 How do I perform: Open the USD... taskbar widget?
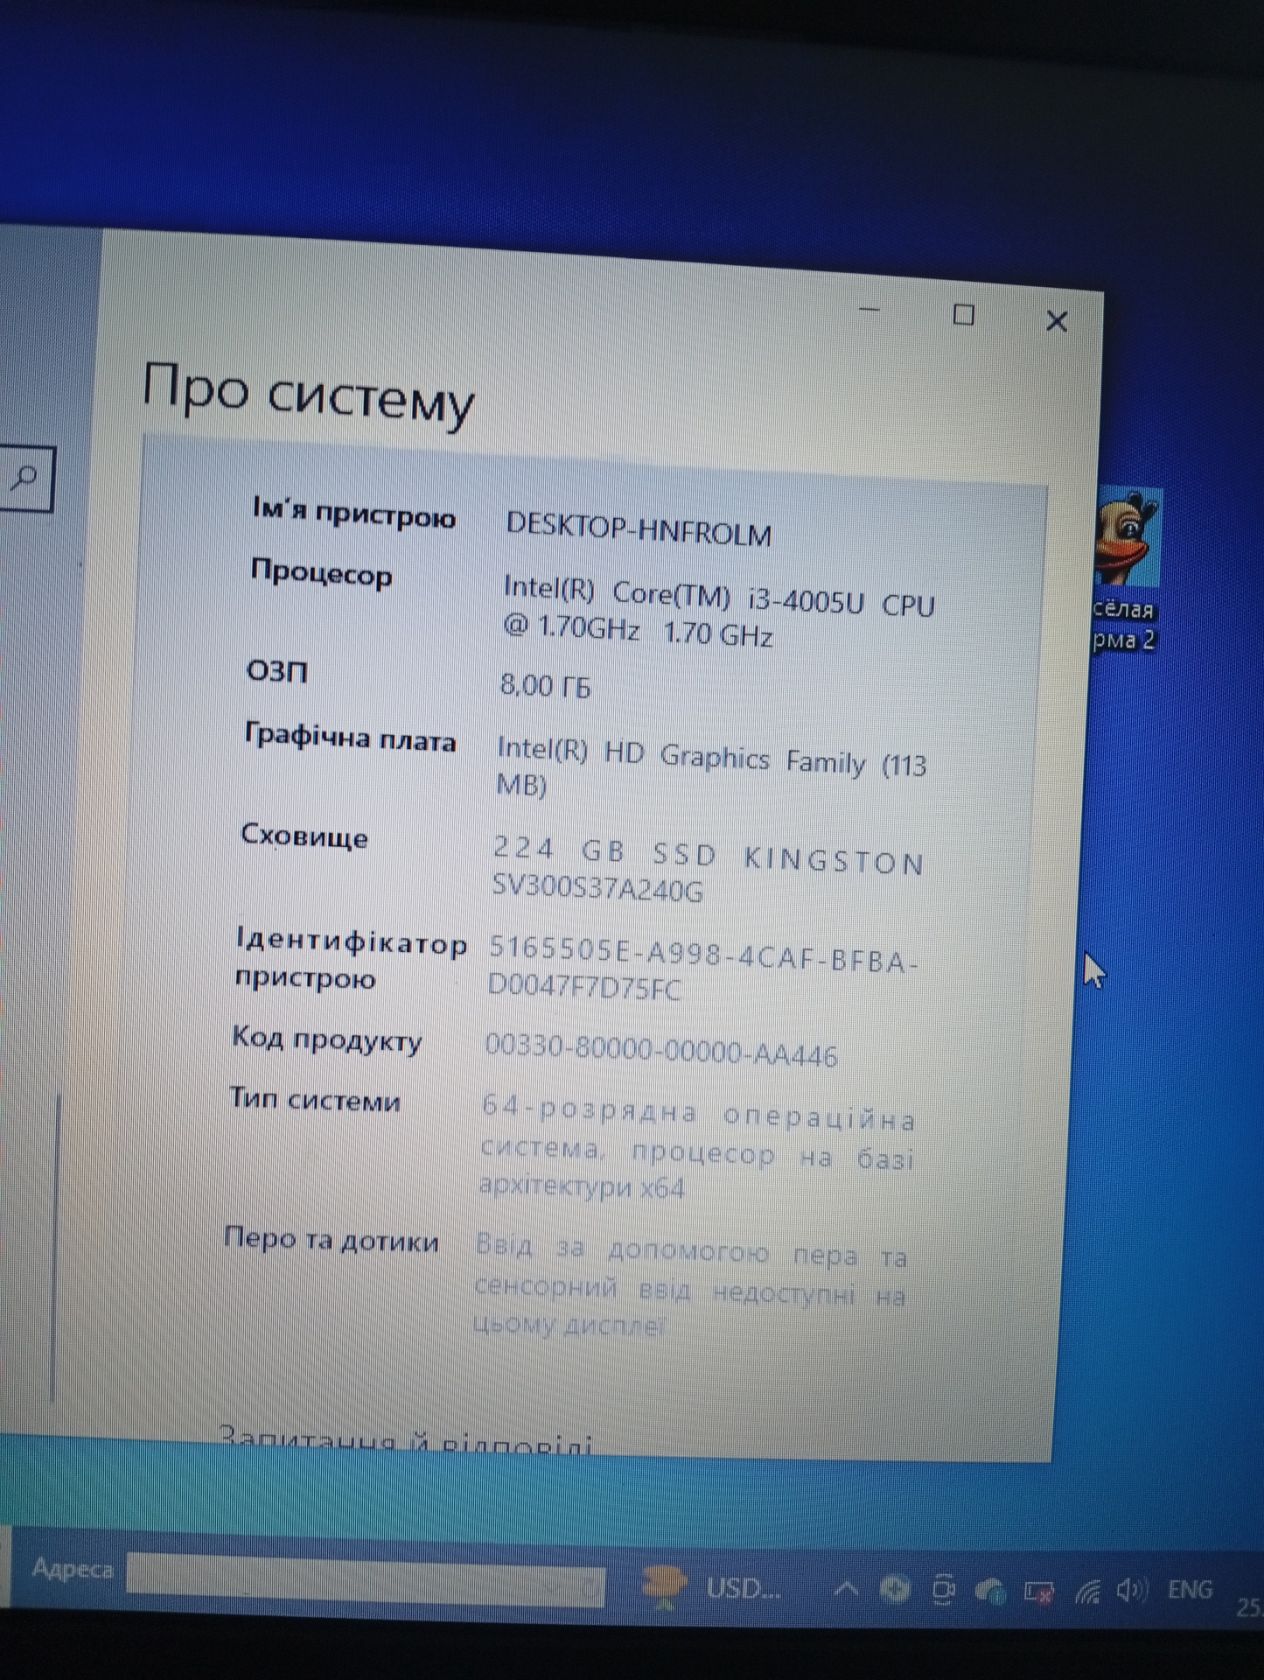click(742, 1587)
